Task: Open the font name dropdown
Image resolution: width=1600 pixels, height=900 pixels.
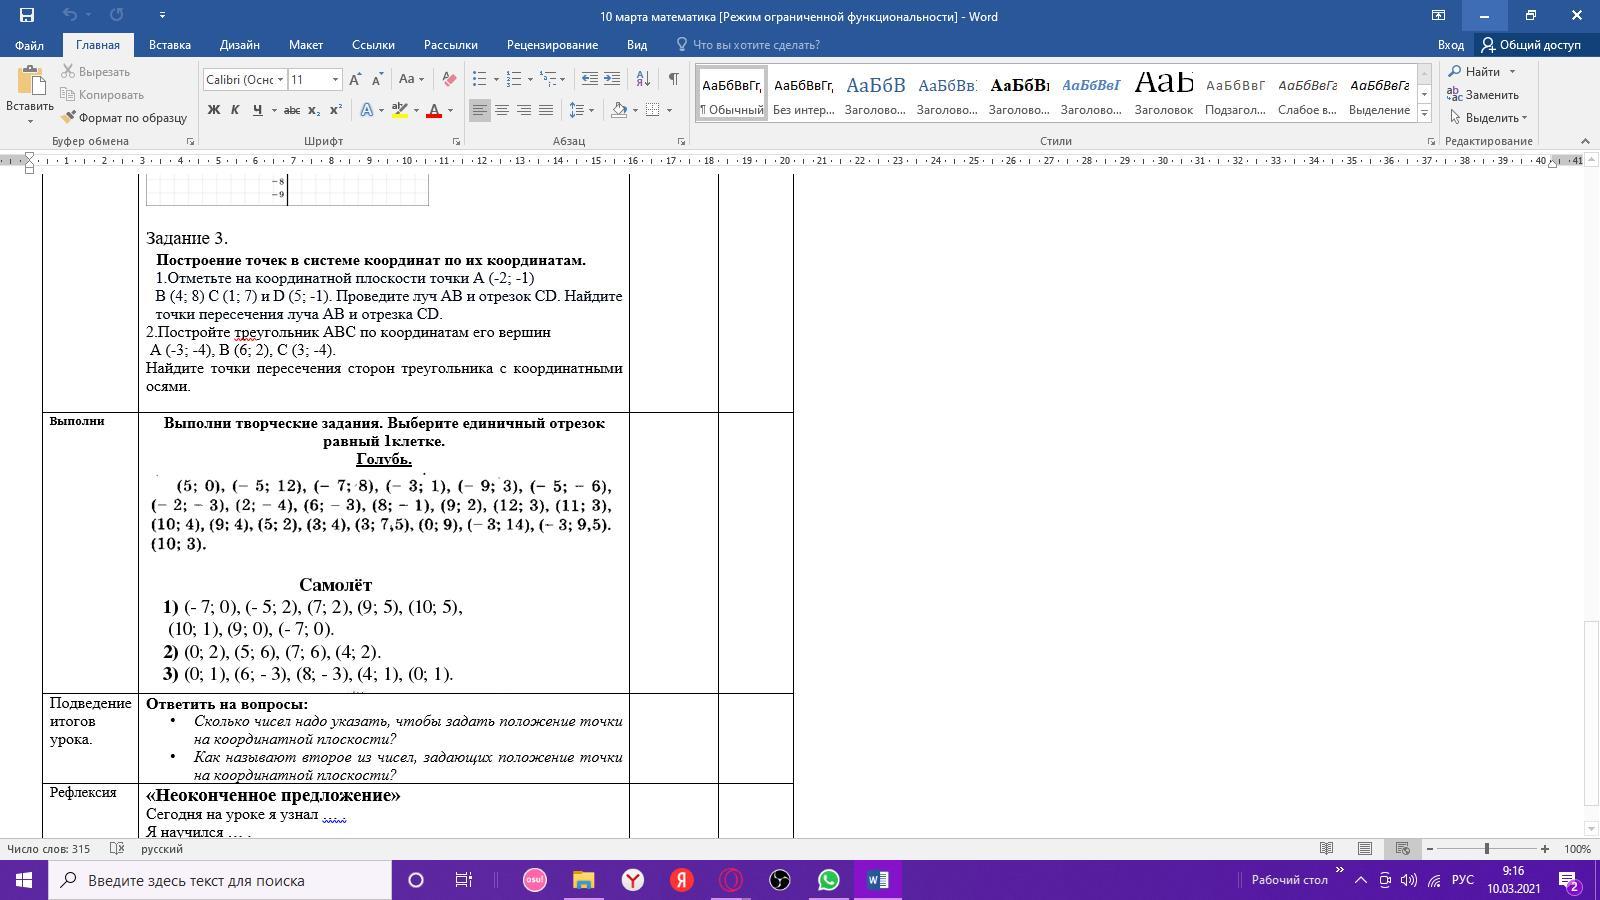Action: click(280, 79)
